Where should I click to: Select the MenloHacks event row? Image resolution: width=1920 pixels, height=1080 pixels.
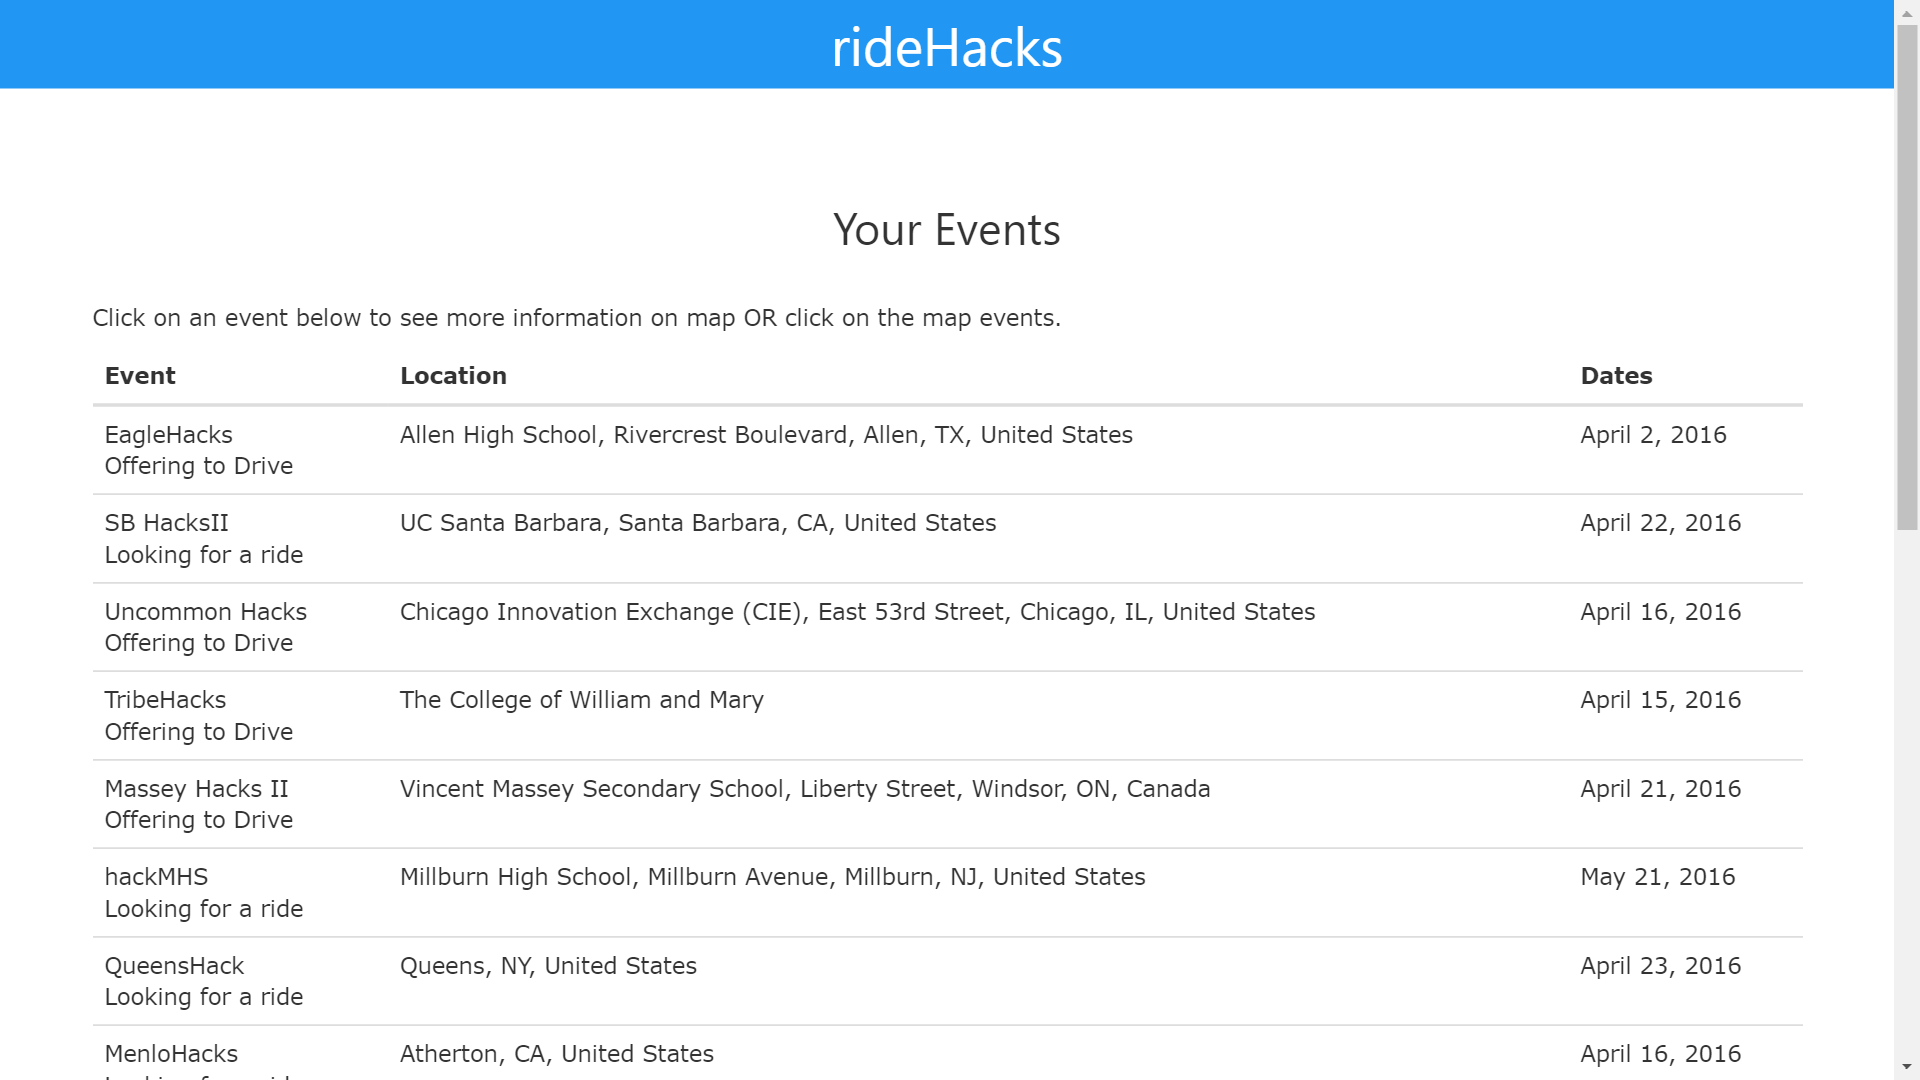tap(171, 1054)
